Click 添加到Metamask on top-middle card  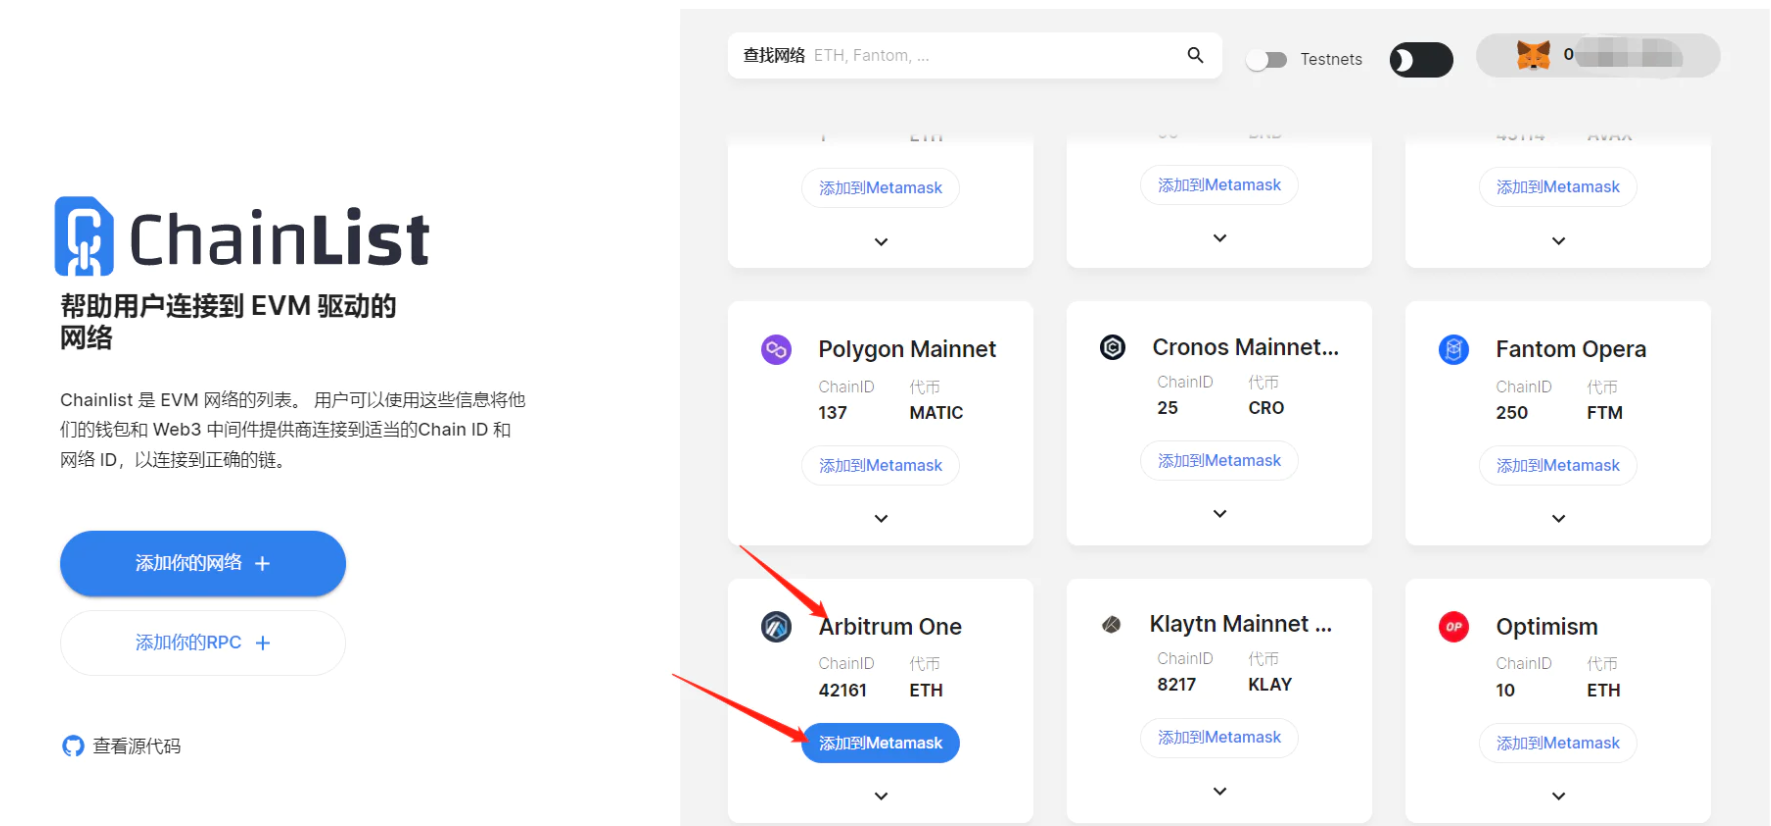coord(1220,185)
